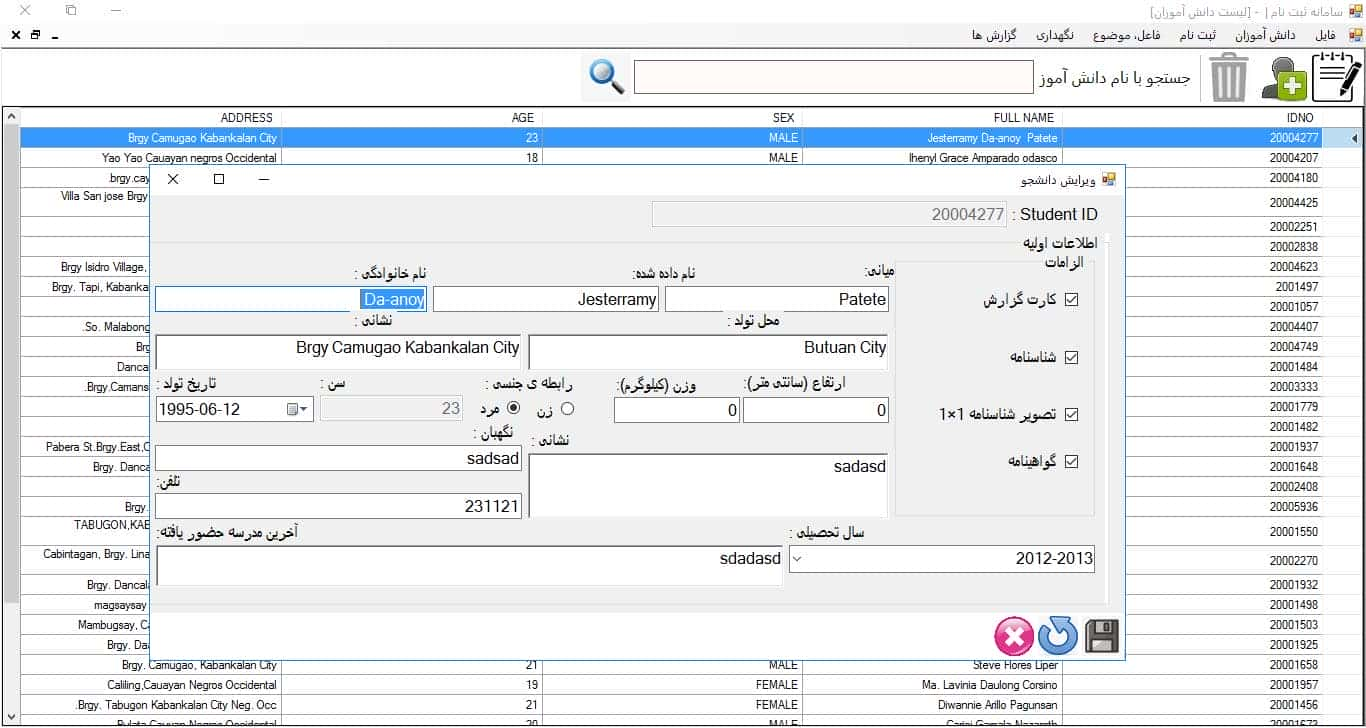
Task: Click the AGE column header
Action: coord(412,118)
